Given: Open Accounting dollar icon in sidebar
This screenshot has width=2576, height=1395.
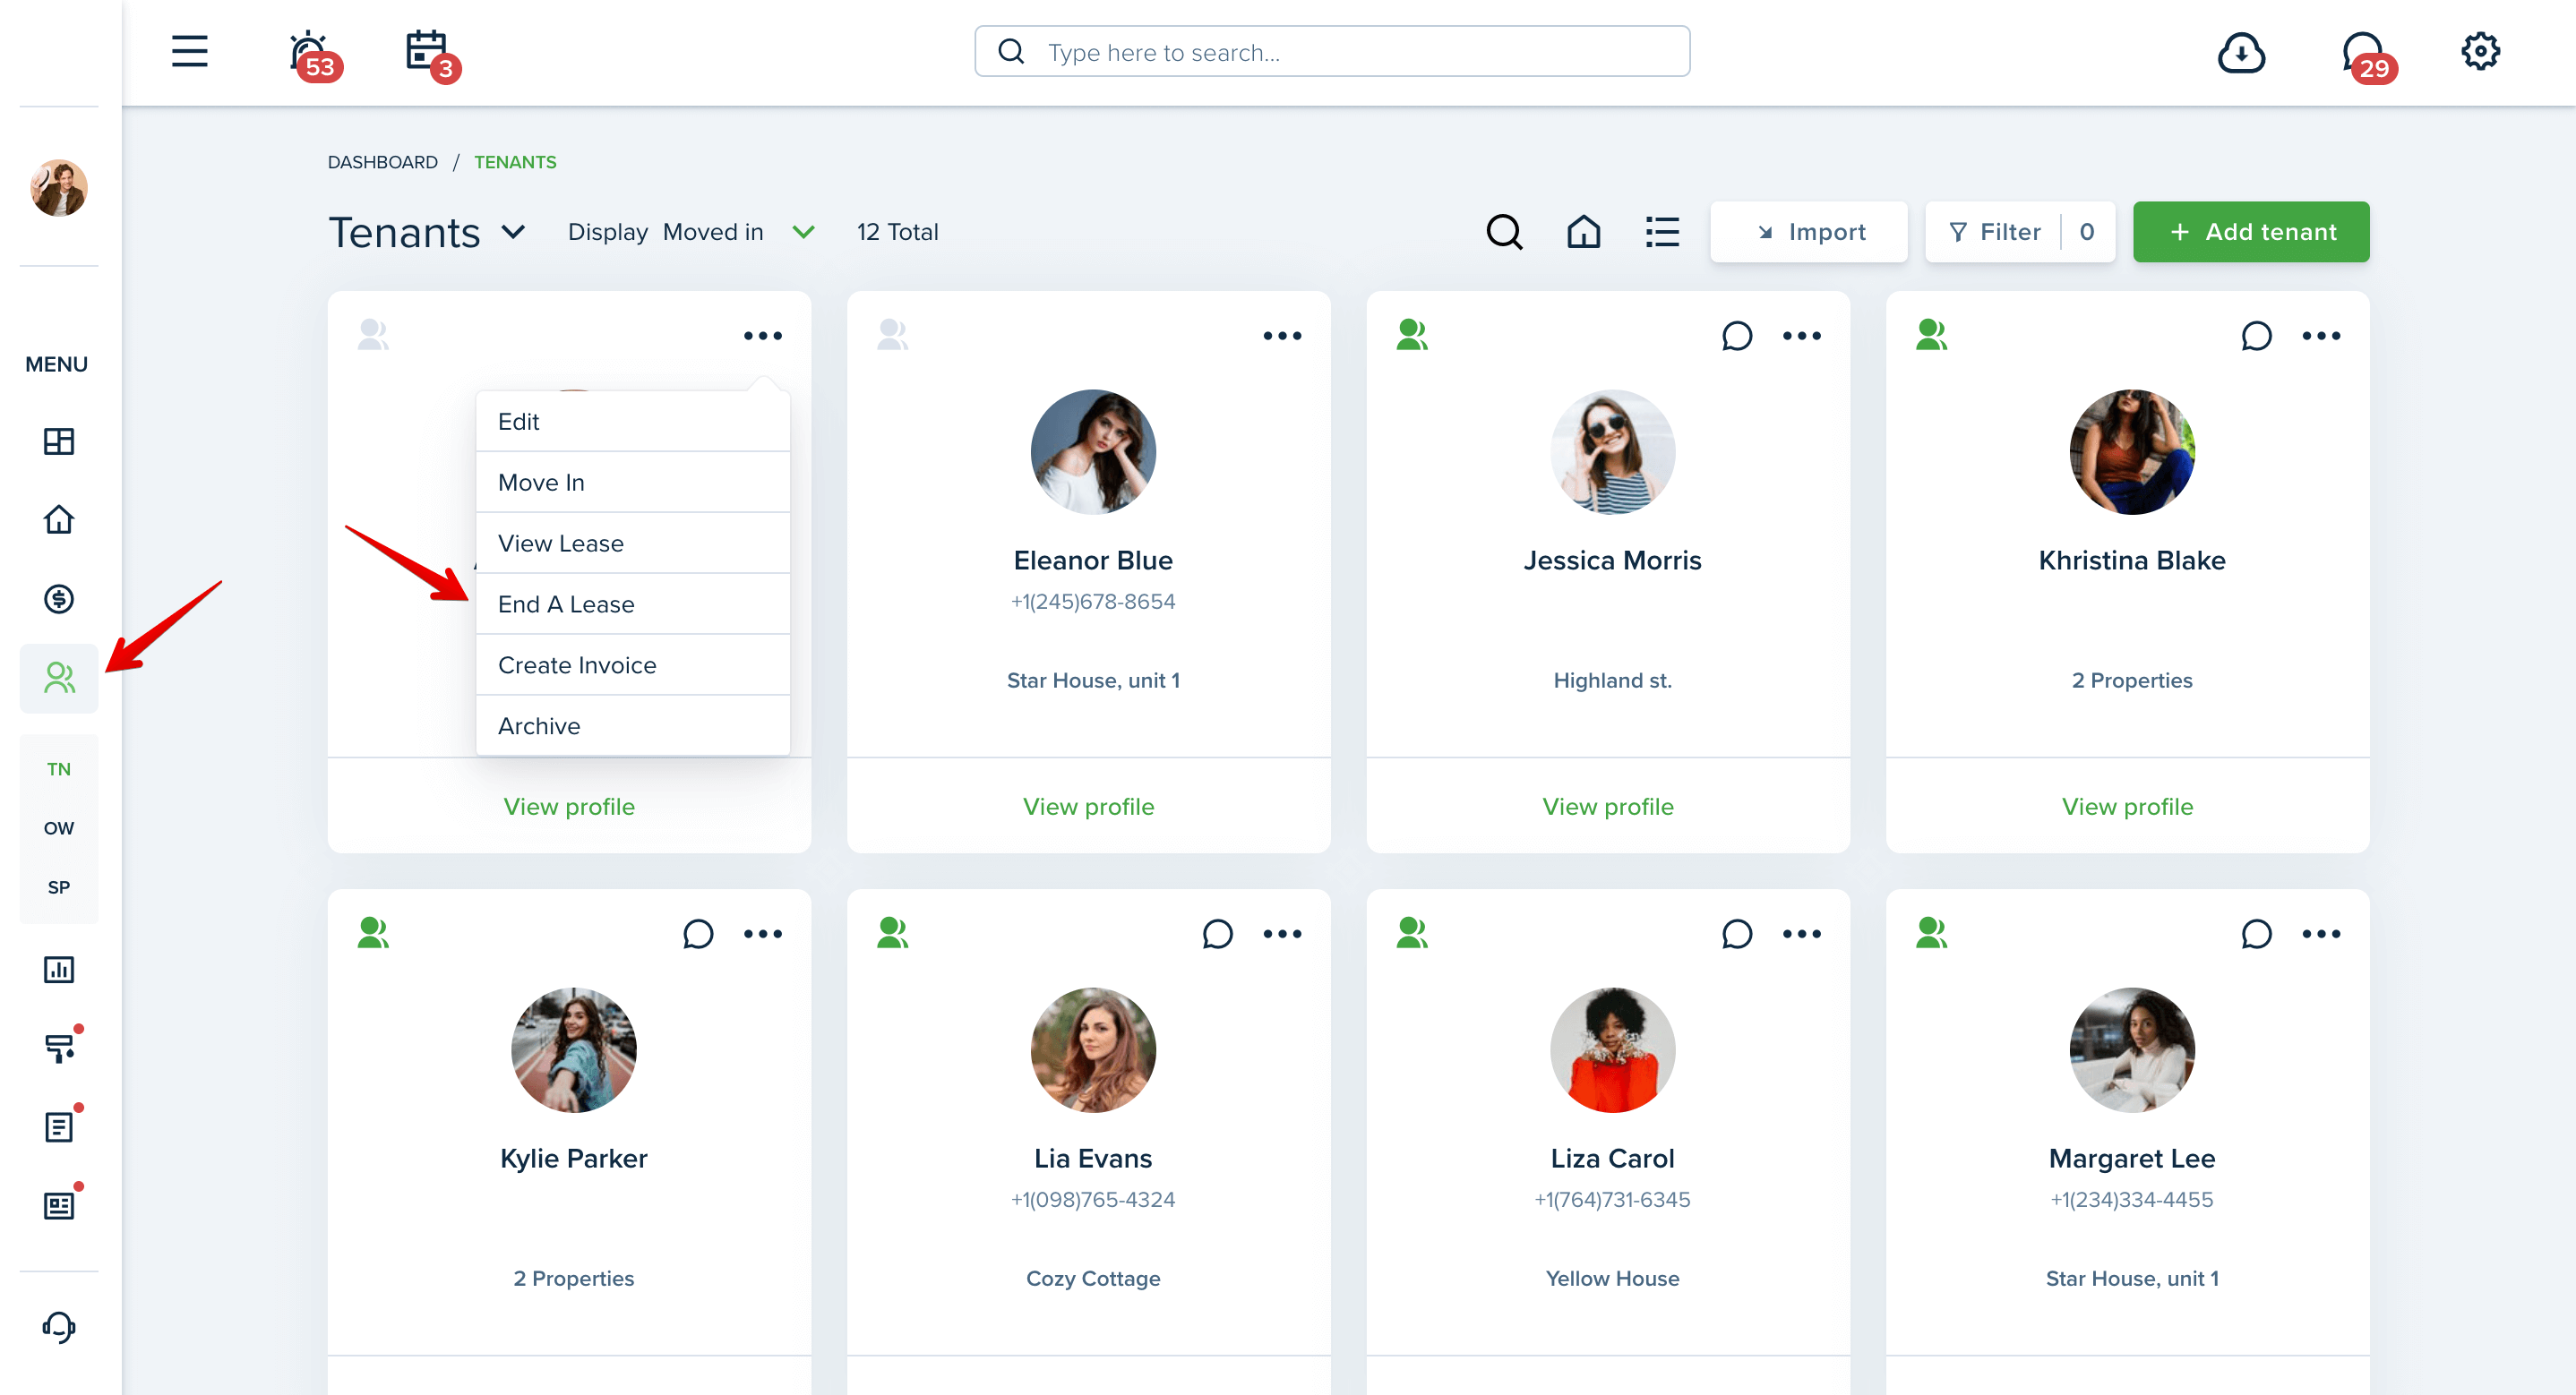Looking at the screenshot, I should 59,598.
